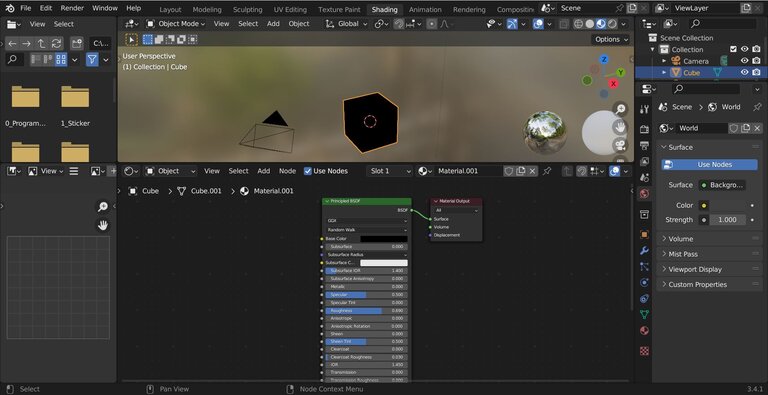Go back in file browser
Screen dimensions: 768x395
(12, 44)
